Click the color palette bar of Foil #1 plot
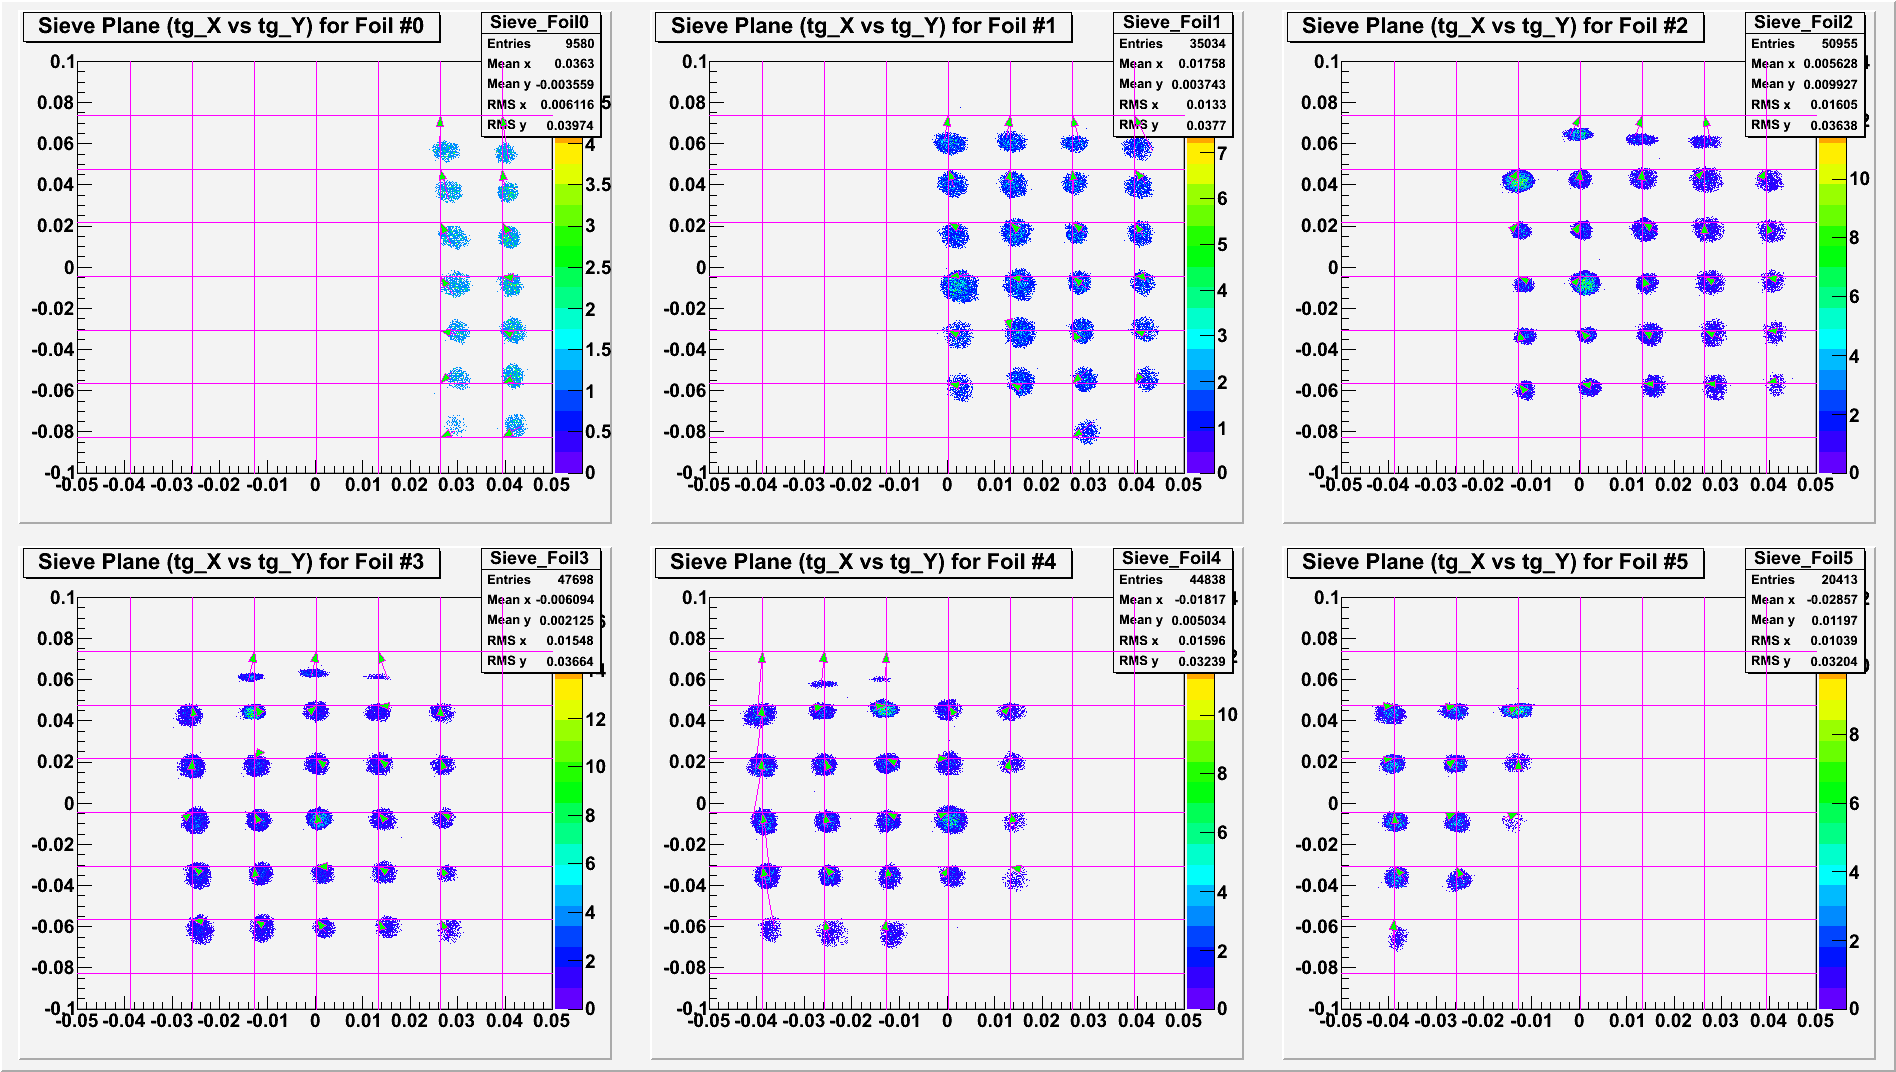1896x1072 pixels. point(1200,305)
